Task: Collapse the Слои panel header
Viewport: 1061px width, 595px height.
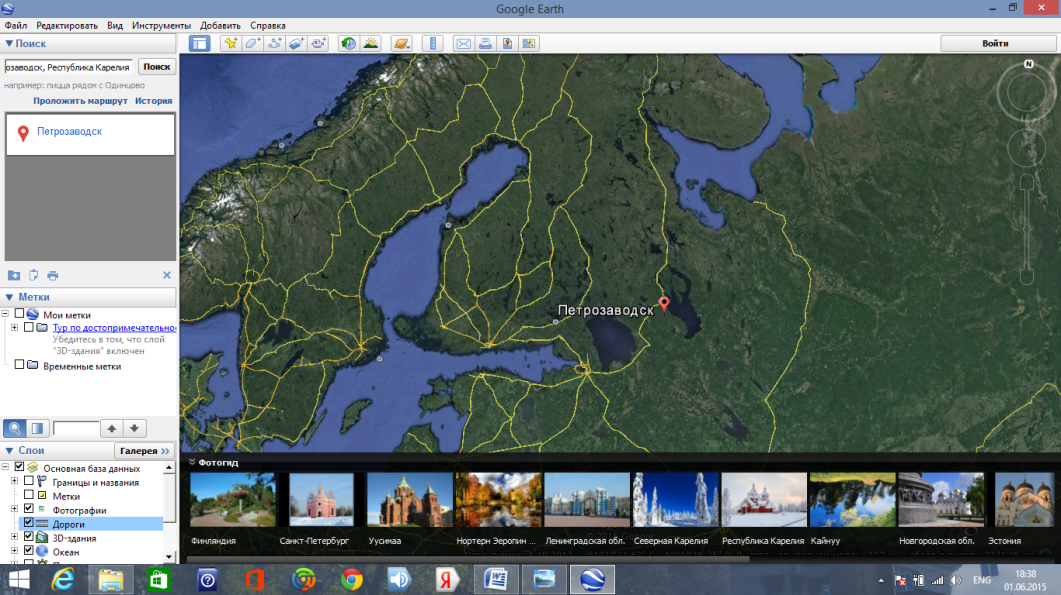Action: point(9,450)
